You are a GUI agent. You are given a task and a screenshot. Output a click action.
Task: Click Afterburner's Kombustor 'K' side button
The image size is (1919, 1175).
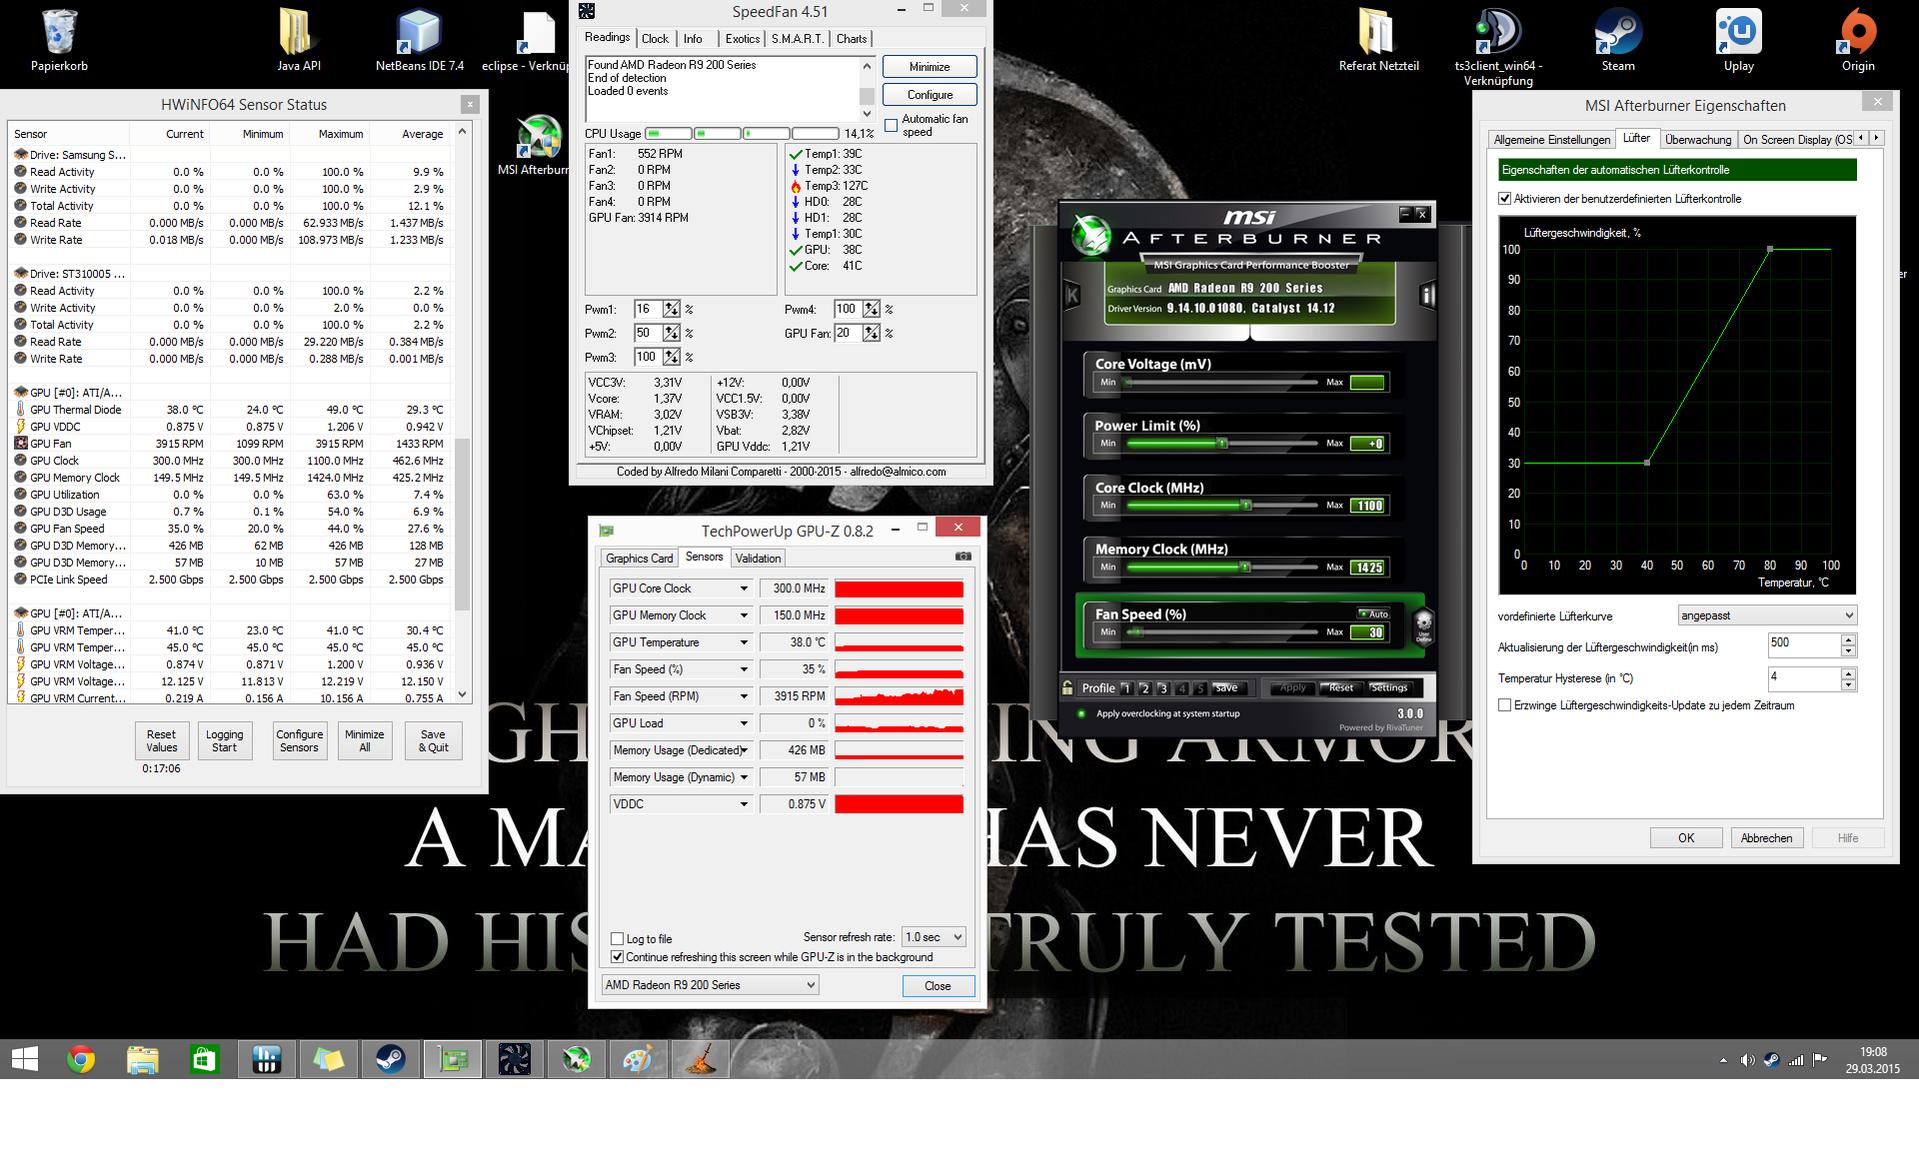click(x=1072, y=295)
